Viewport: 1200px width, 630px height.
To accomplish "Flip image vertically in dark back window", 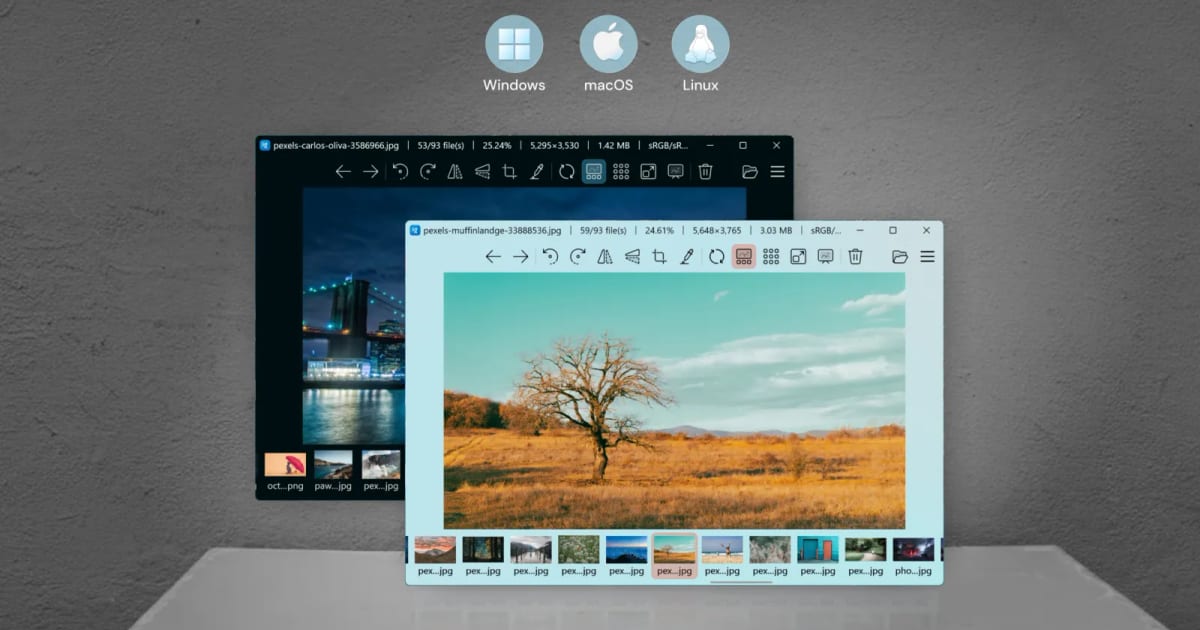I will [x=482, y=172].
